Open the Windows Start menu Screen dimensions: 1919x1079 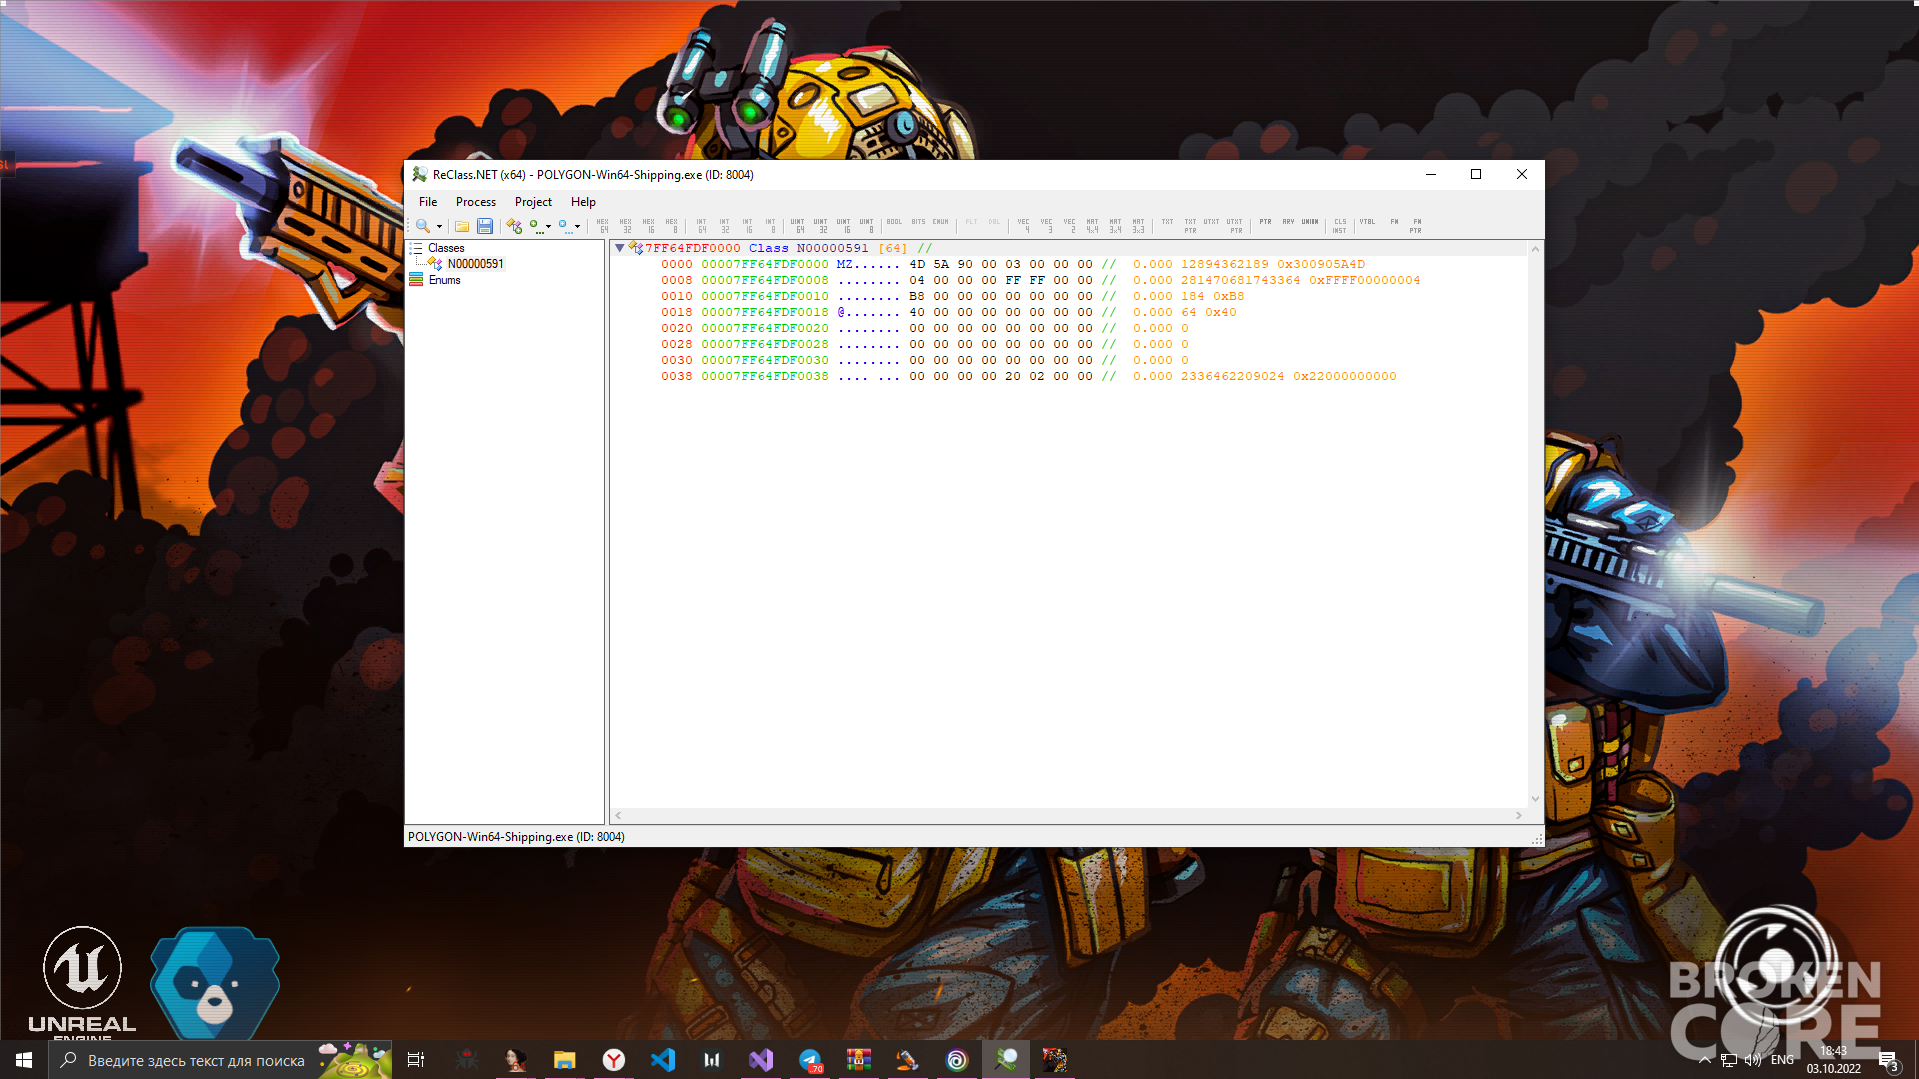24,1060
